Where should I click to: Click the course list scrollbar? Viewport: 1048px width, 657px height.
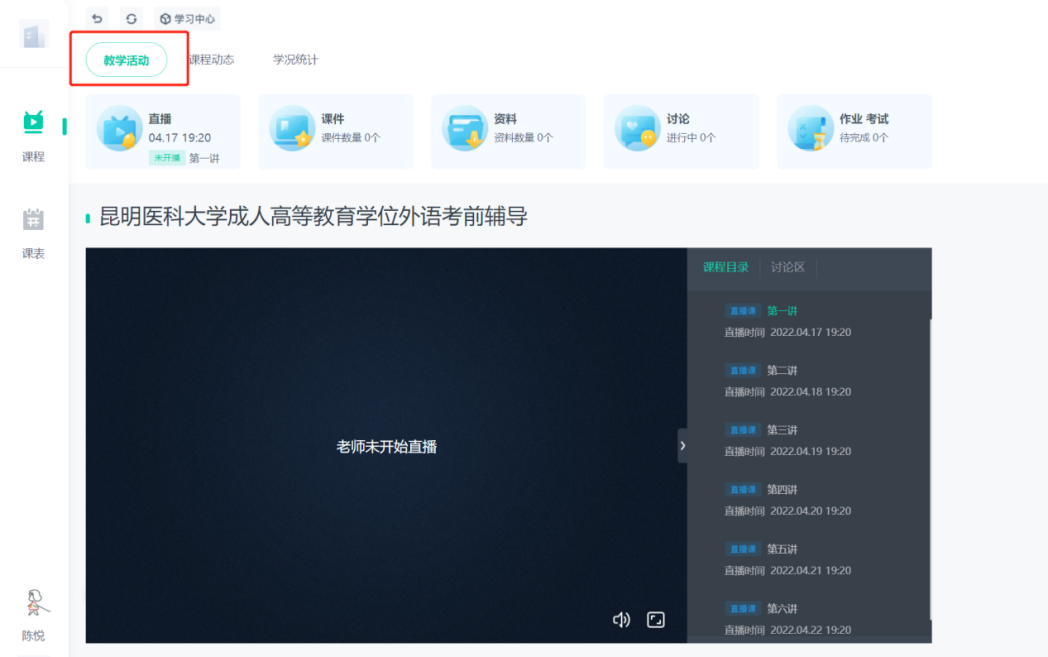coord(930,469)
